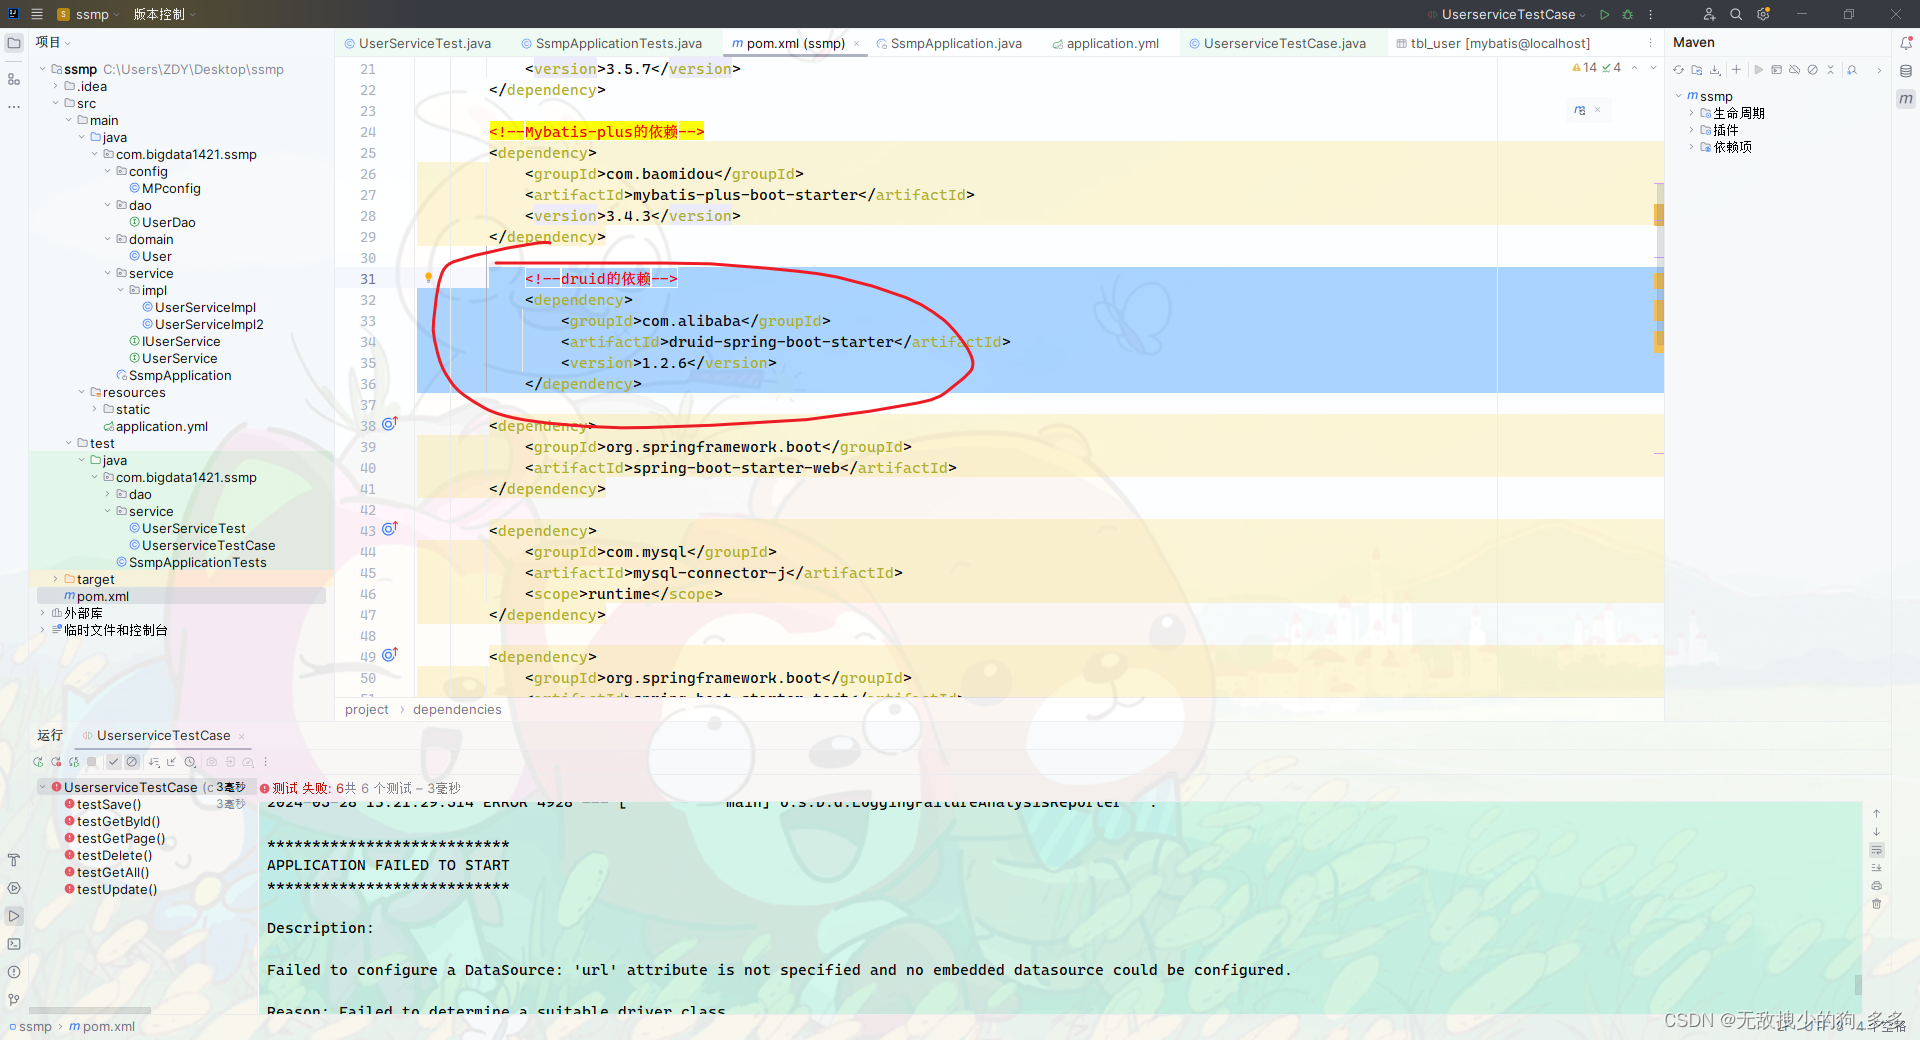The image size is (1920, 1040).
Task: Click the IDE settings gear icon
Action: click(x=1764, y=14)
